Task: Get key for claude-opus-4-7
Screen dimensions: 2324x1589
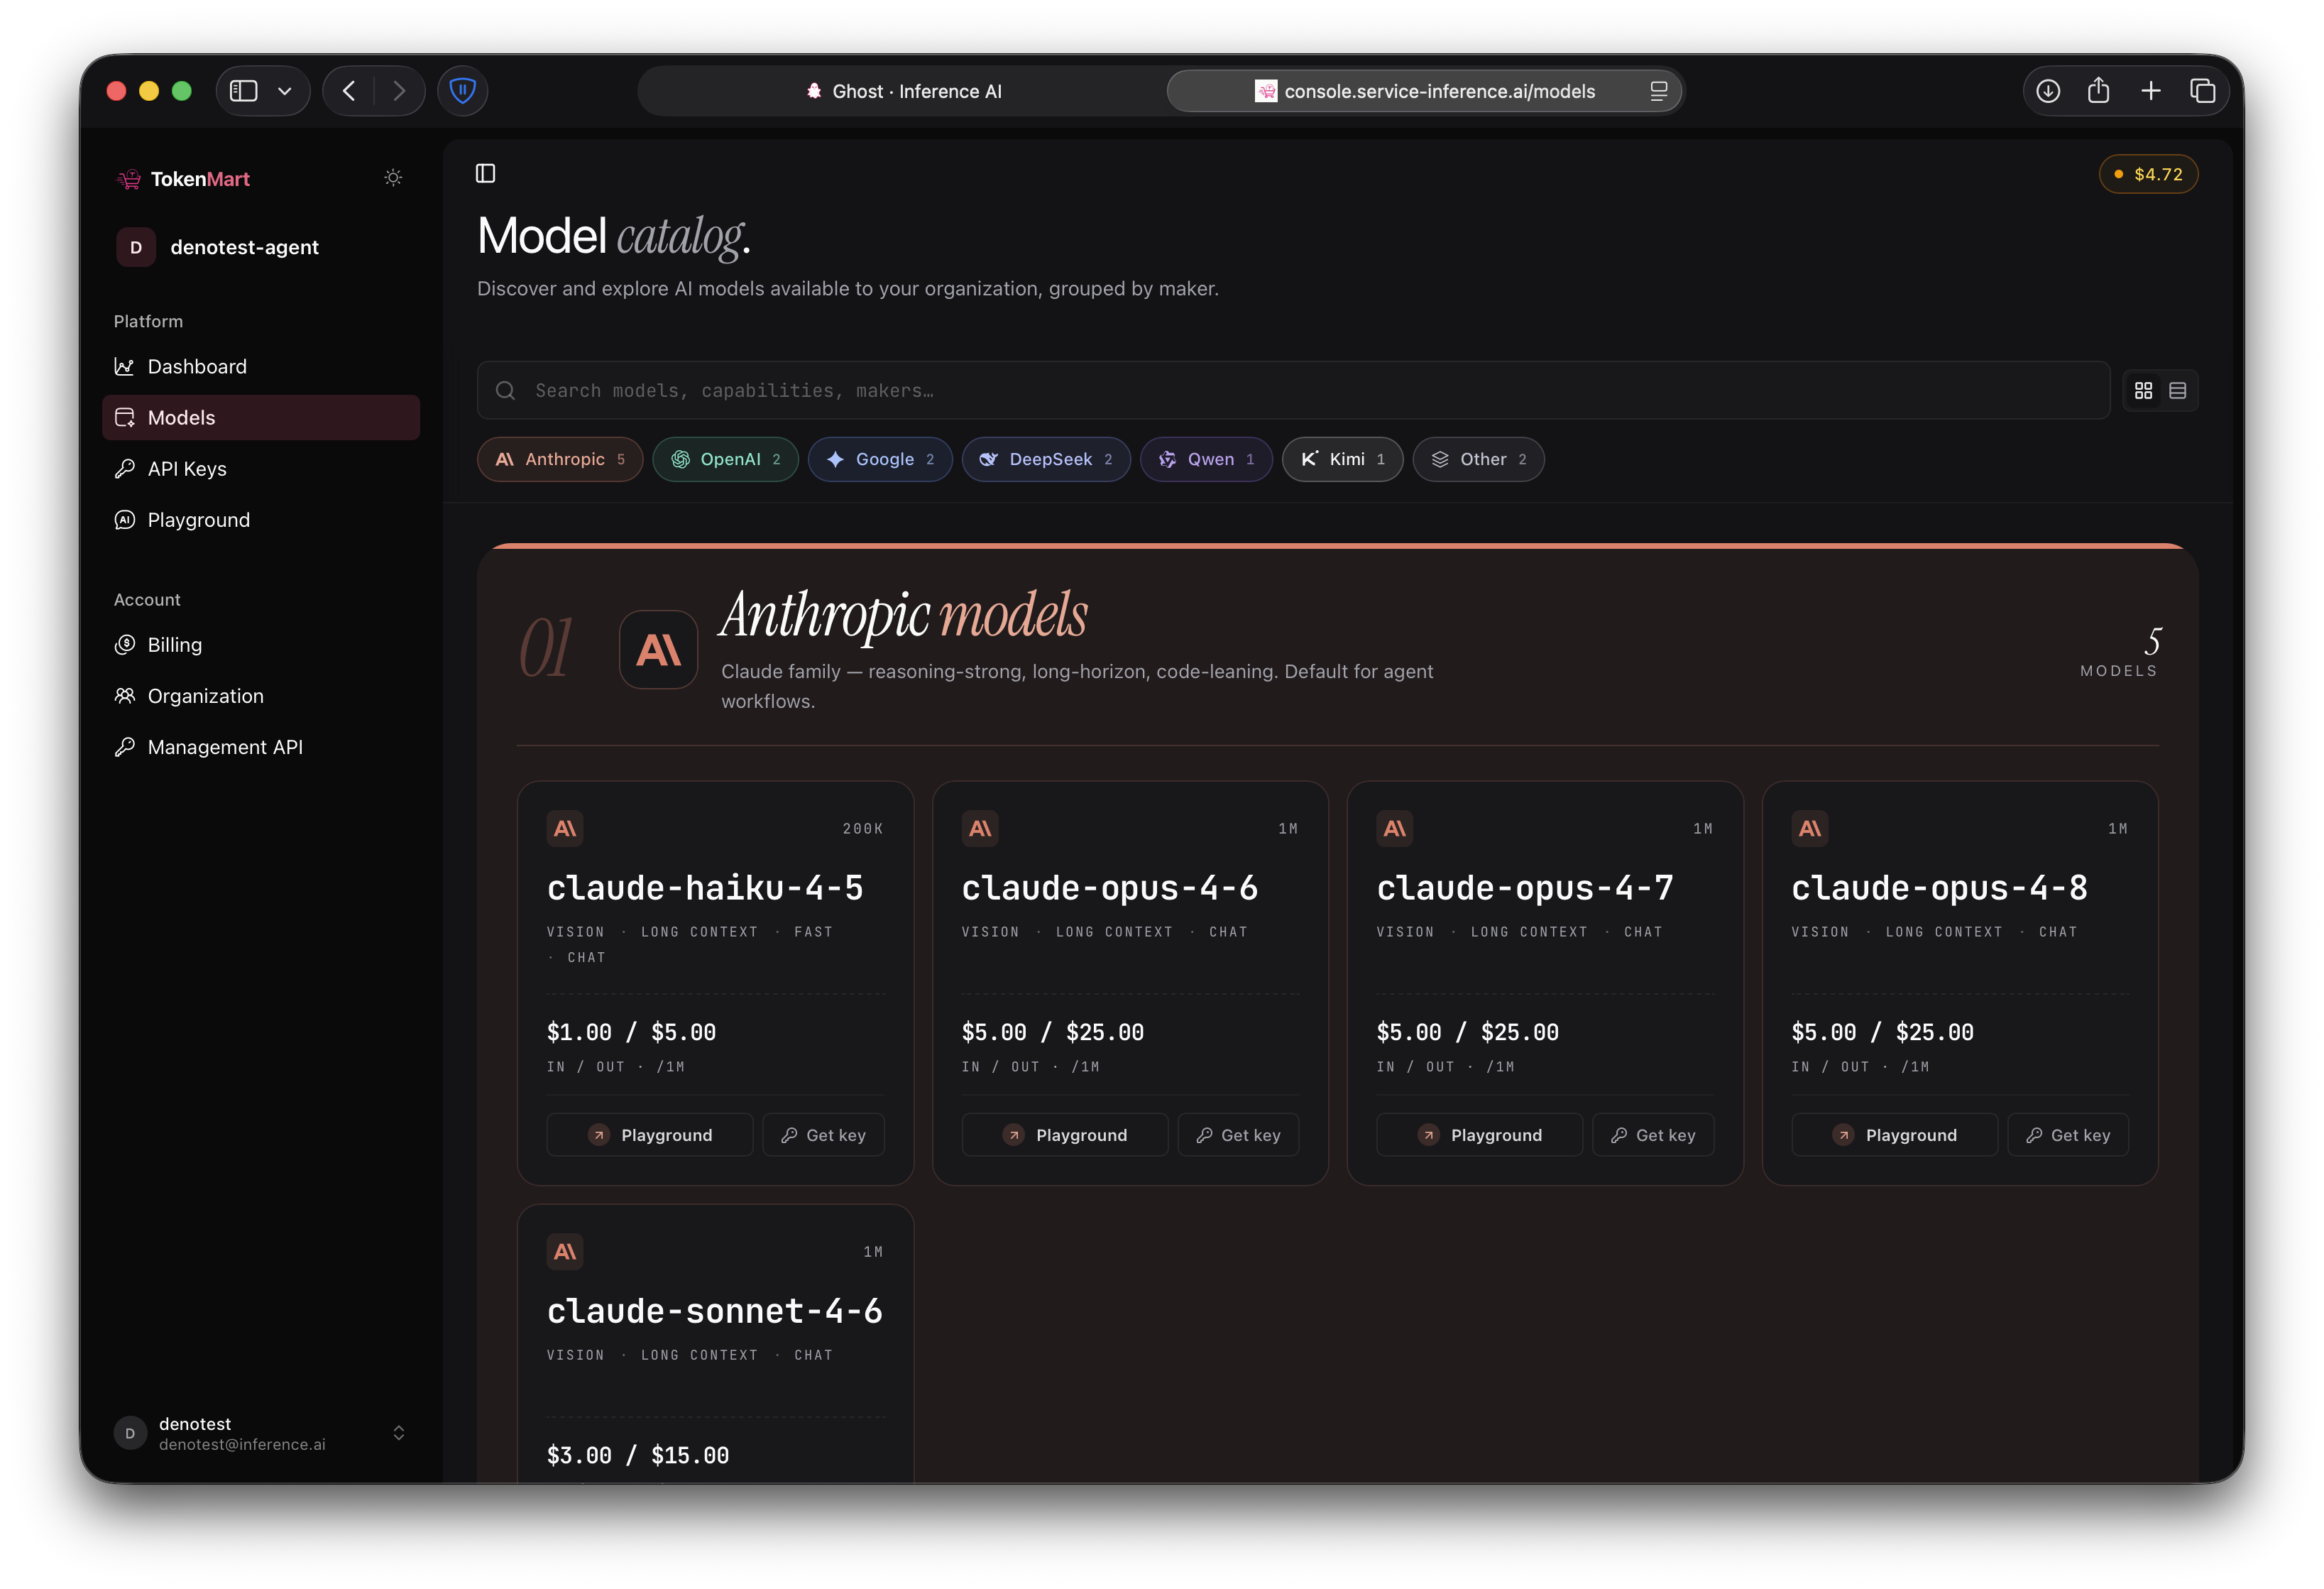Action: pos(1654,1135)
